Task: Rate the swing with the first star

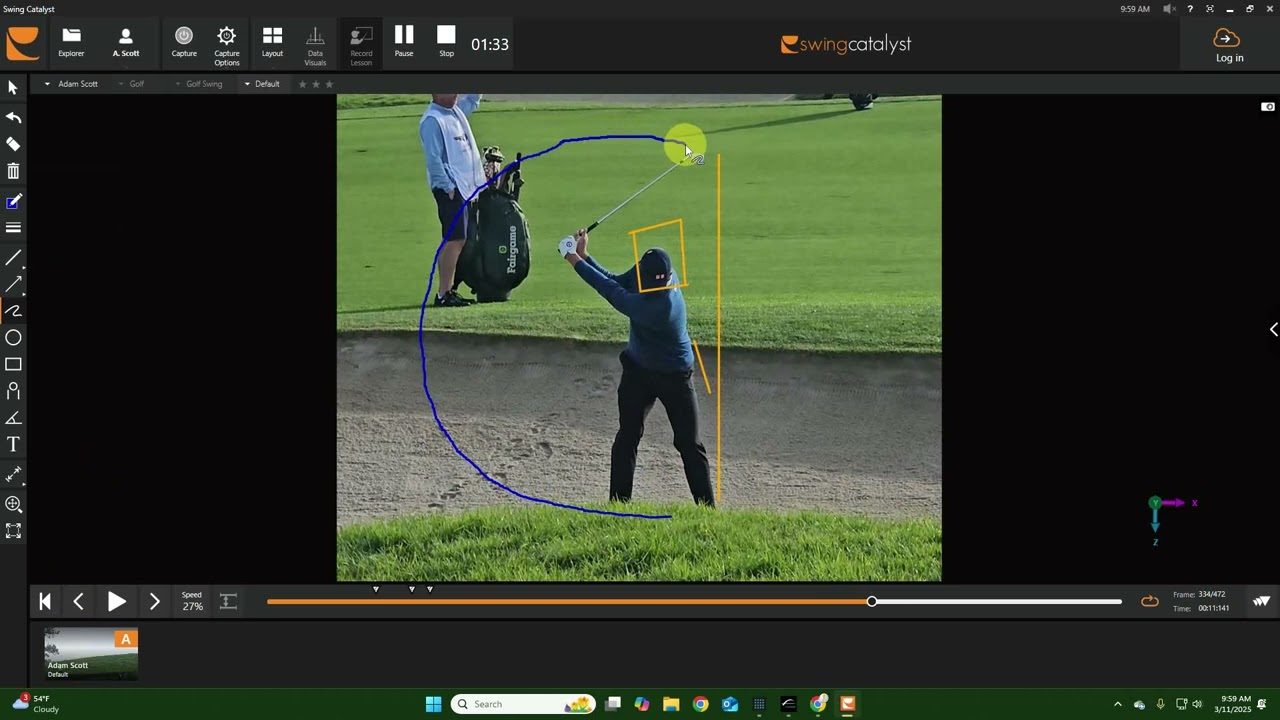Action: pyautogui.click(x=302, y=84)
